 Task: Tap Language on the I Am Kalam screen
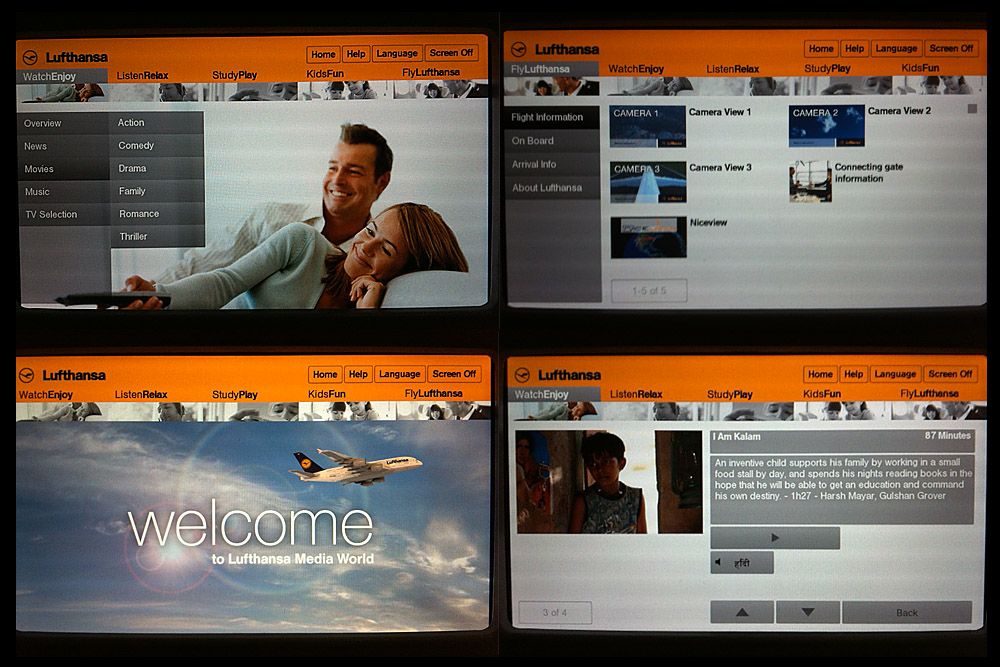895,374
